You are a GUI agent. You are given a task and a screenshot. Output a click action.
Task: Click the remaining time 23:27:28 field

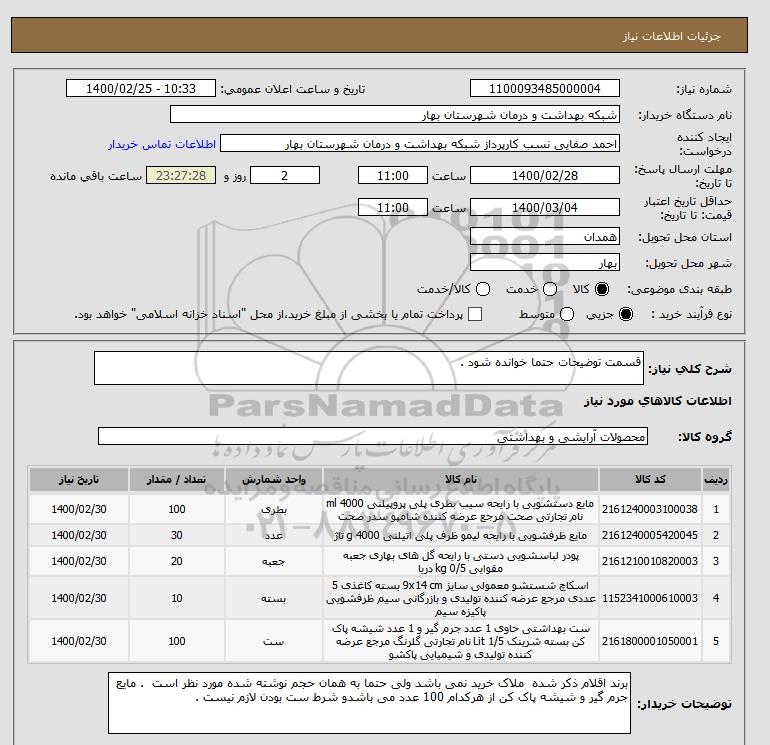click(181, 175)
